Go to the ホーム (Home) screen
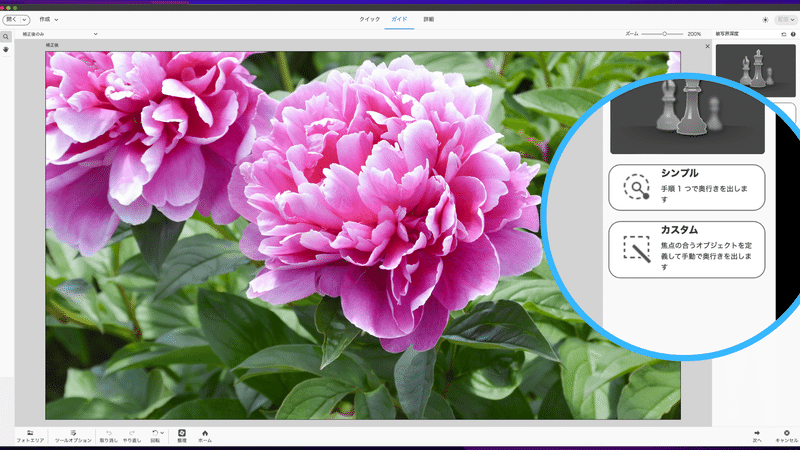The height and width of the screenshot is (450, 800). pyautogui.click(x=205, y=436)
